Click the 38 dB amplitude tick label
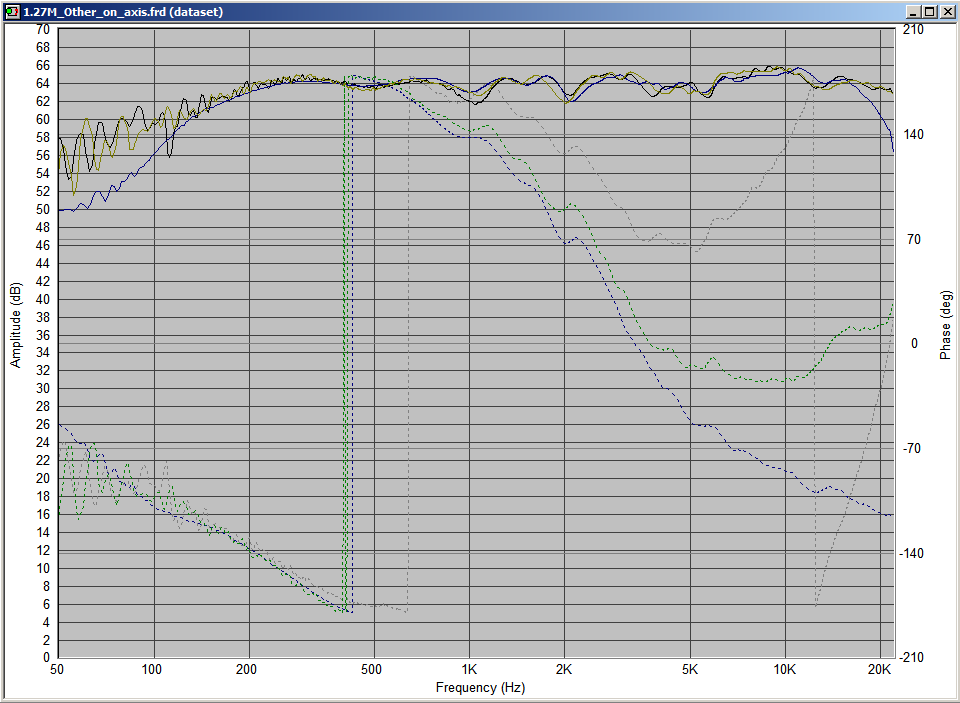Image resolution: width=960 pixels, height=703 pixels. (x=43, y=317)
